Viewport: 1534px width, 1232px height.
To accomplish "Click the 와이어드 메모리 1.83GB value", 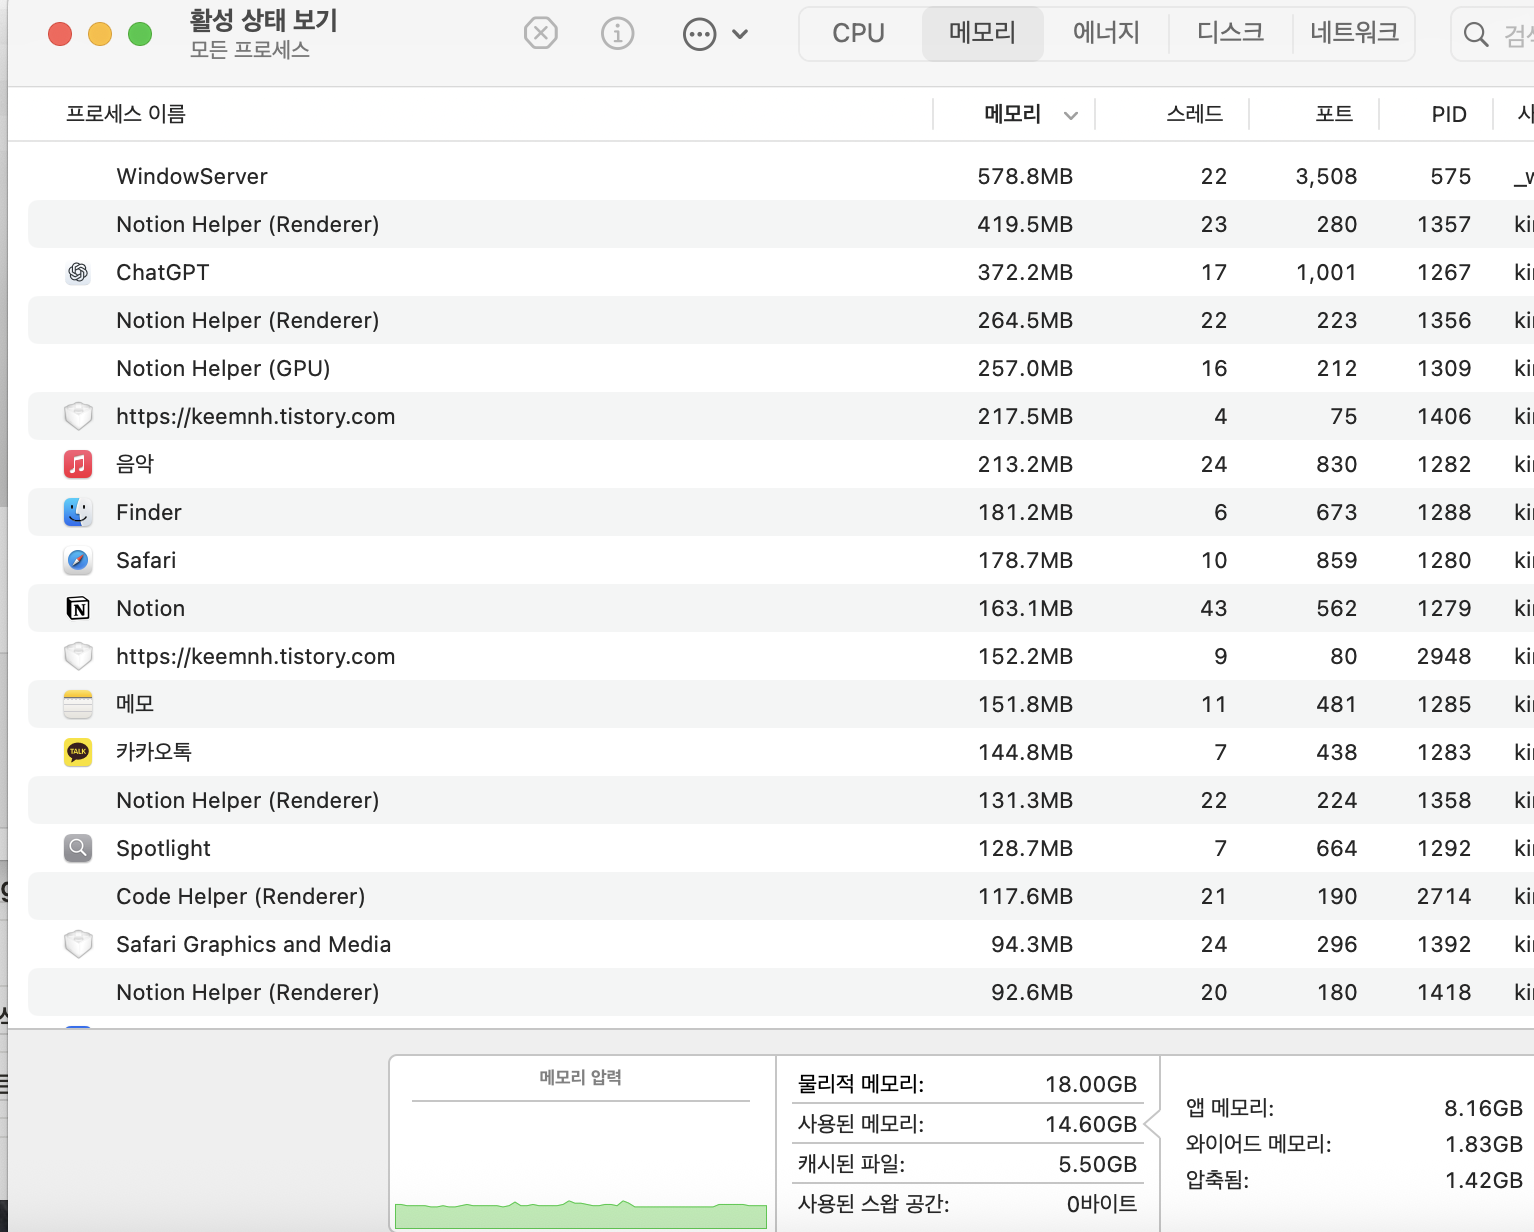I will [1484, 1144].
